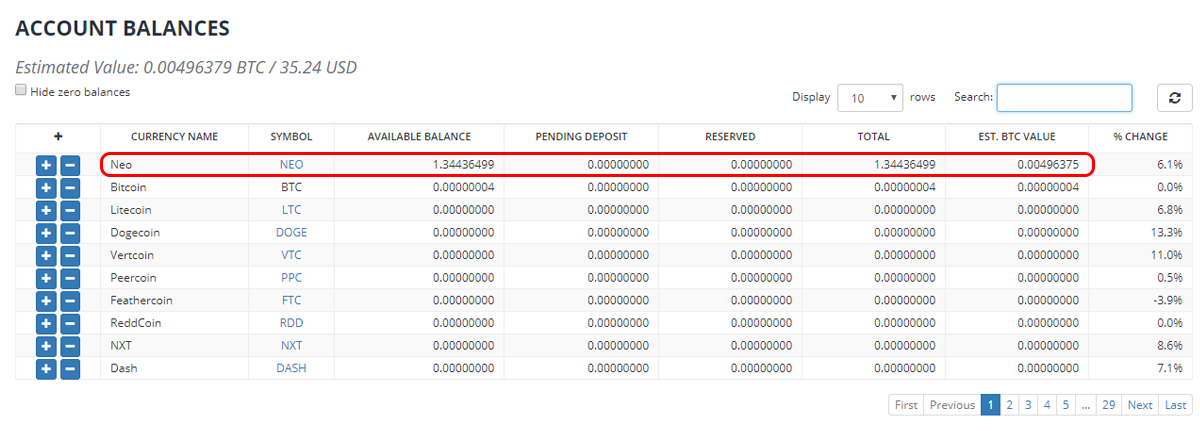Open the NEO symbol link
This screenshot has width=1200, height=431.
[291, 164]
